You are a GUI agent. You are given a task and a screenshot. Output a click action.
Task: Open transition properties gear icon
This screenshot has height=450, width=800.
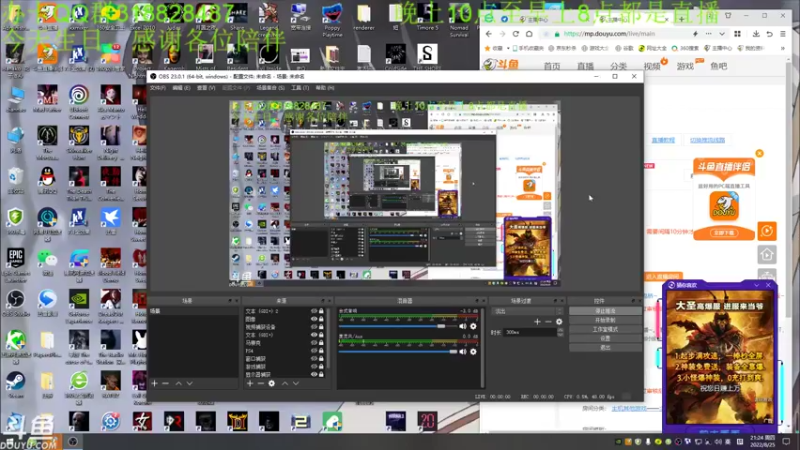coord(559,321)
